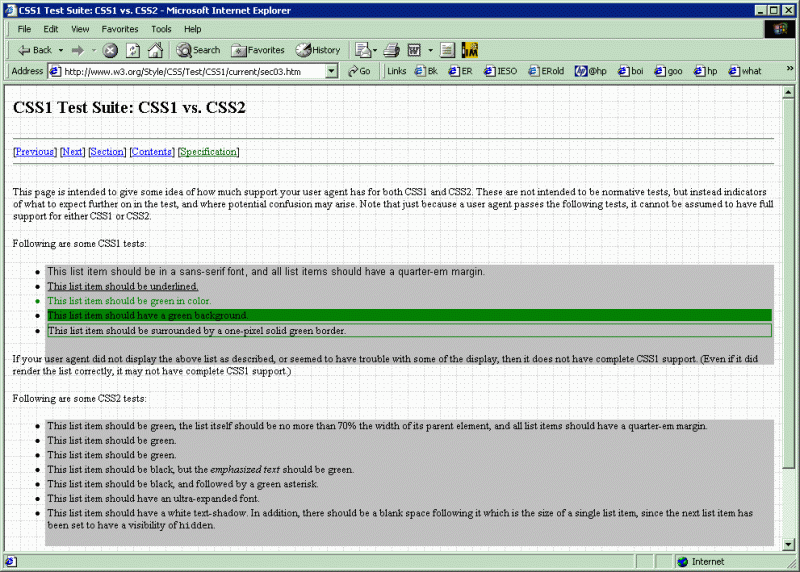Screen dimensions: 800x572
Task: Go to the Home page icon
Action: point(155,50)
